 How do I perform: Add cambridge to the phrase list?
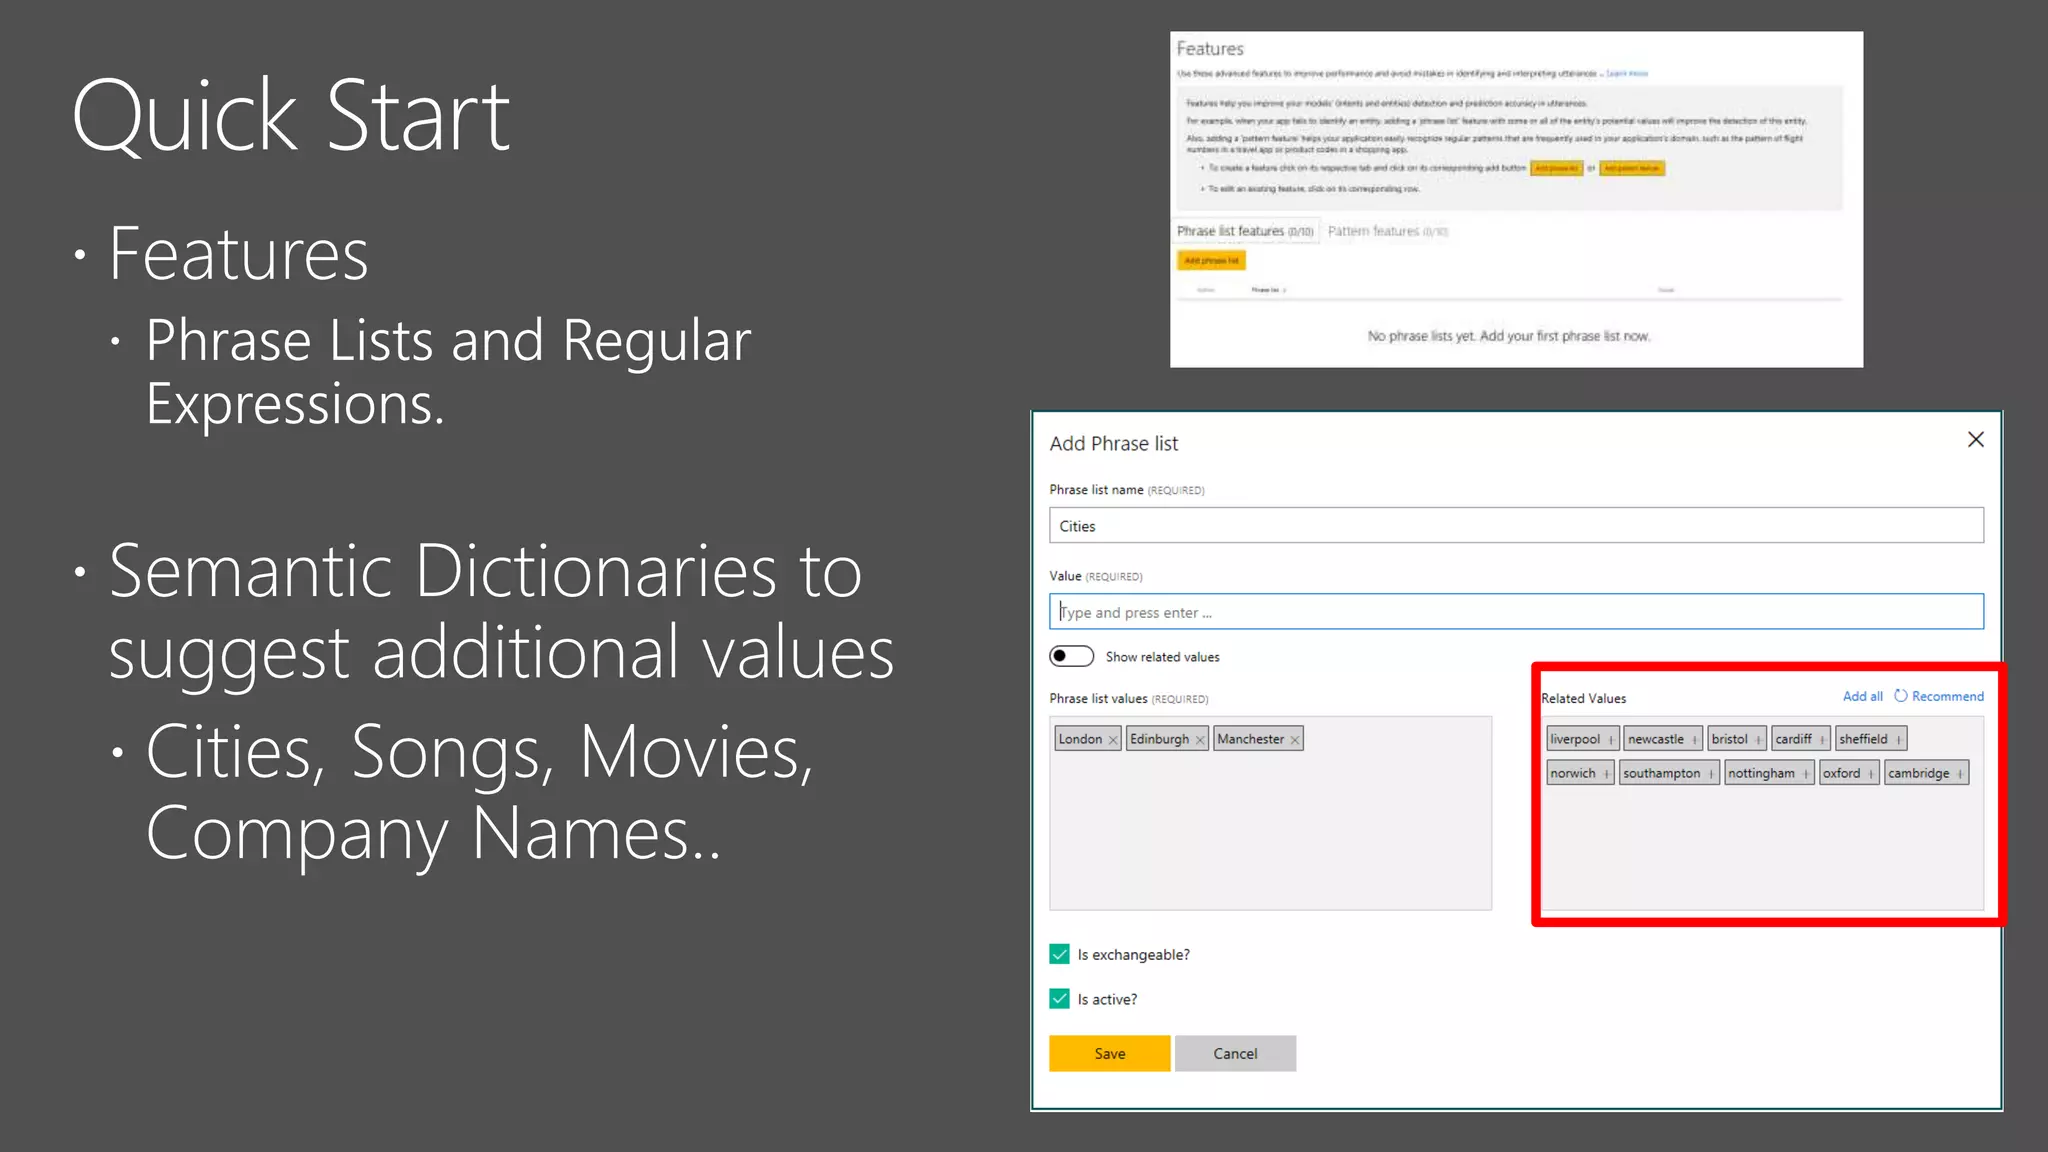click(x=1959, y=774)
